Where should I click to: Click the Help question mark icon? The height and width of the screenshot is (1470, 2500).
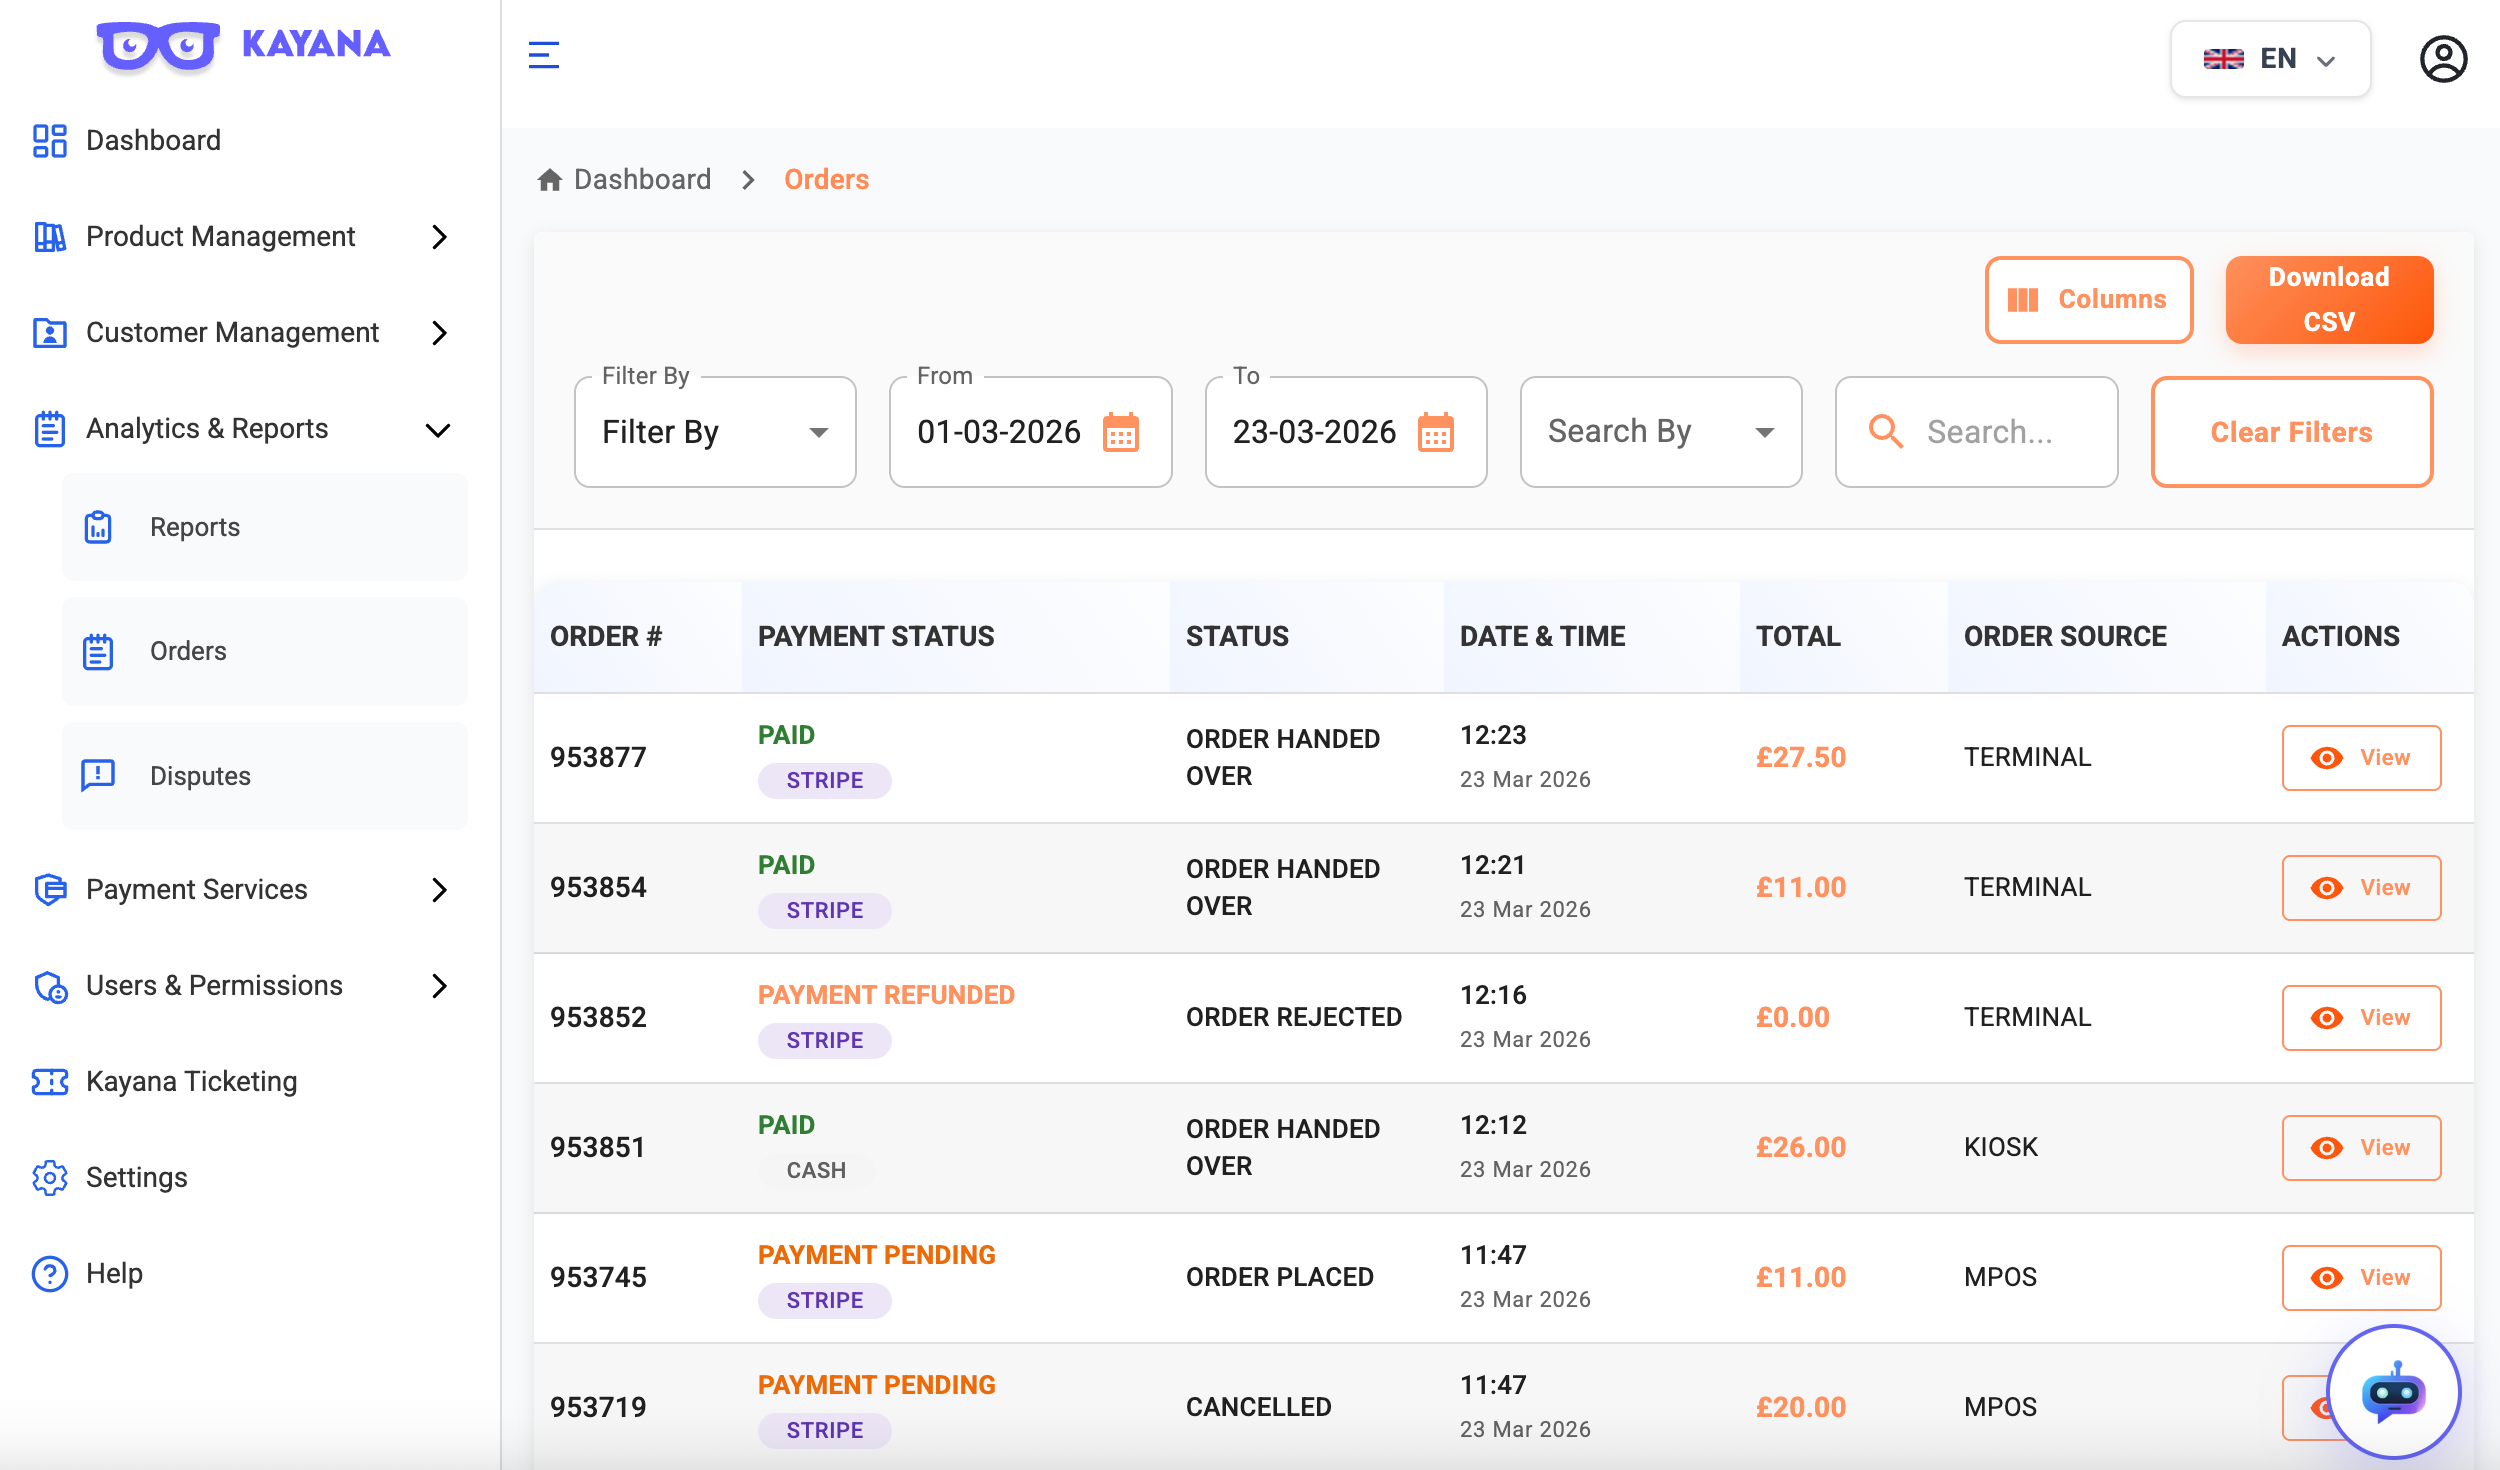pyautogui.click(x=49, y=1274)
